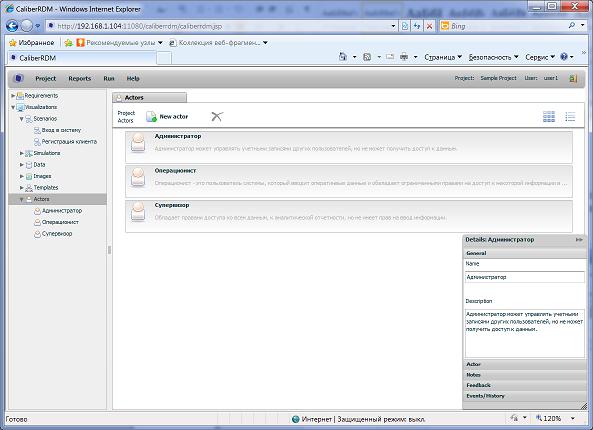Screen dimensions: 593x430
Task: Click the IE Home icon
Action: pos(343,57)
